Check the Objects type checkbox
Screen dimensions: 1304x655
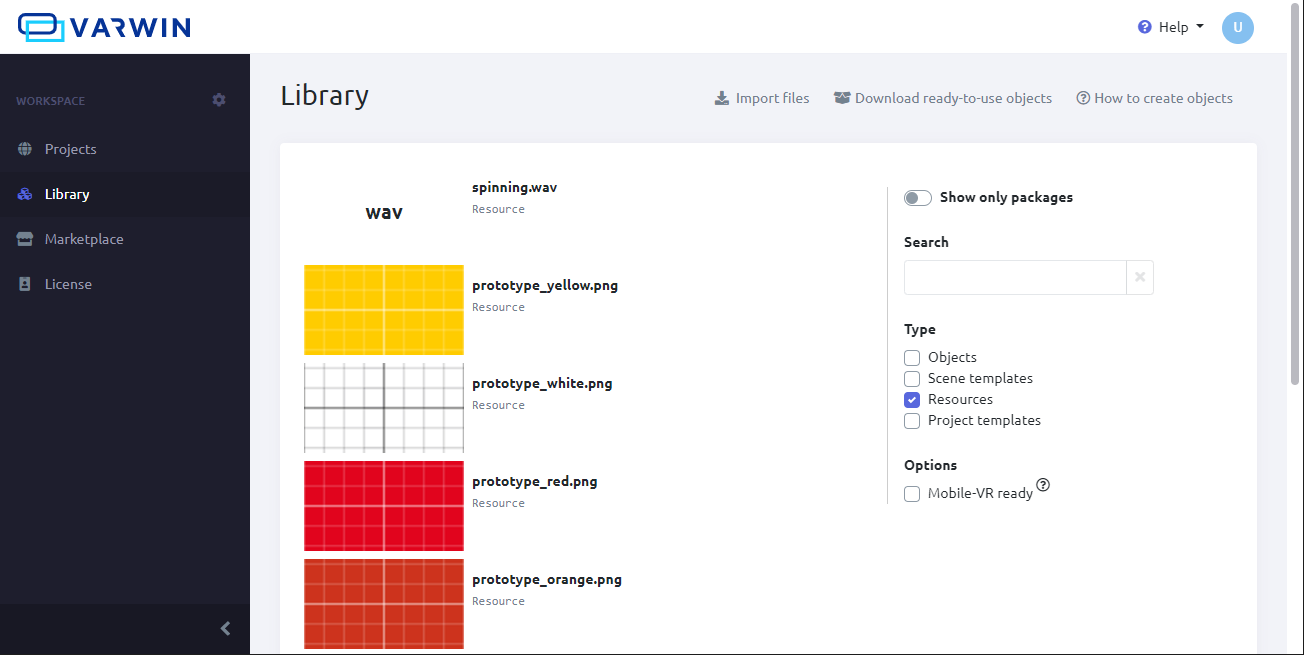(912, 358)
